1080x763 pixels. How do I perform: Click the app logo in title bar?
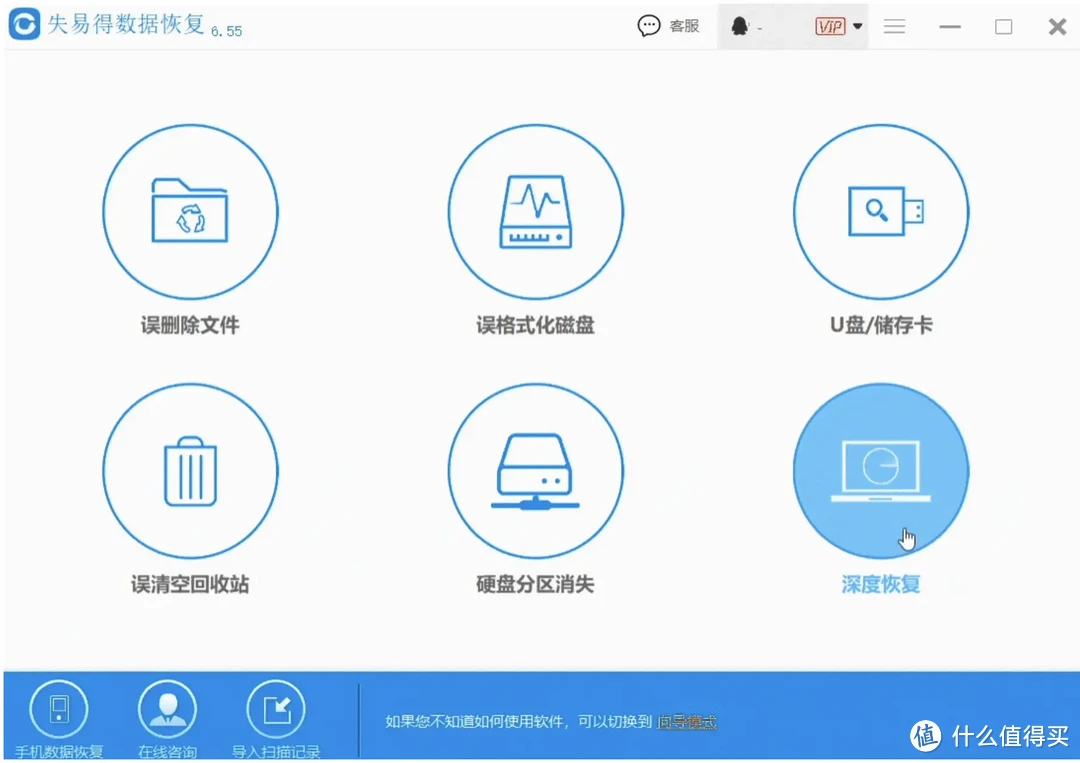[25, 24]
